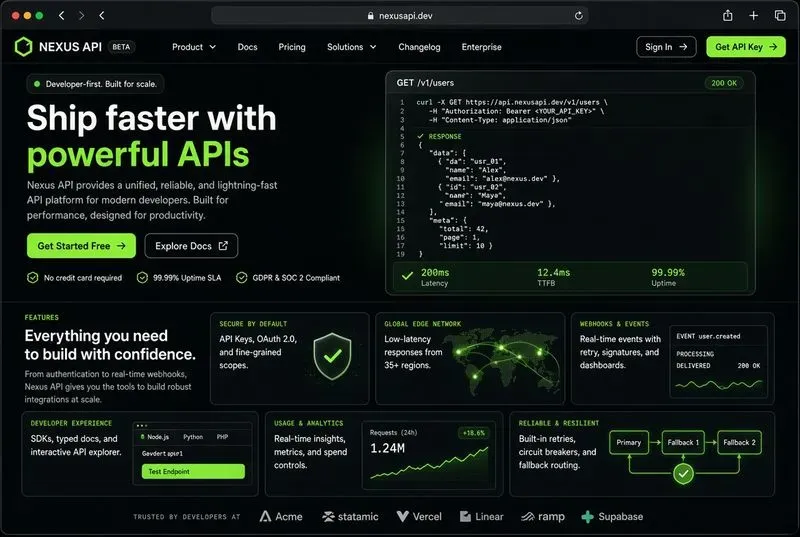
Task: Open the Pricing page
Action: click(292, 47)
